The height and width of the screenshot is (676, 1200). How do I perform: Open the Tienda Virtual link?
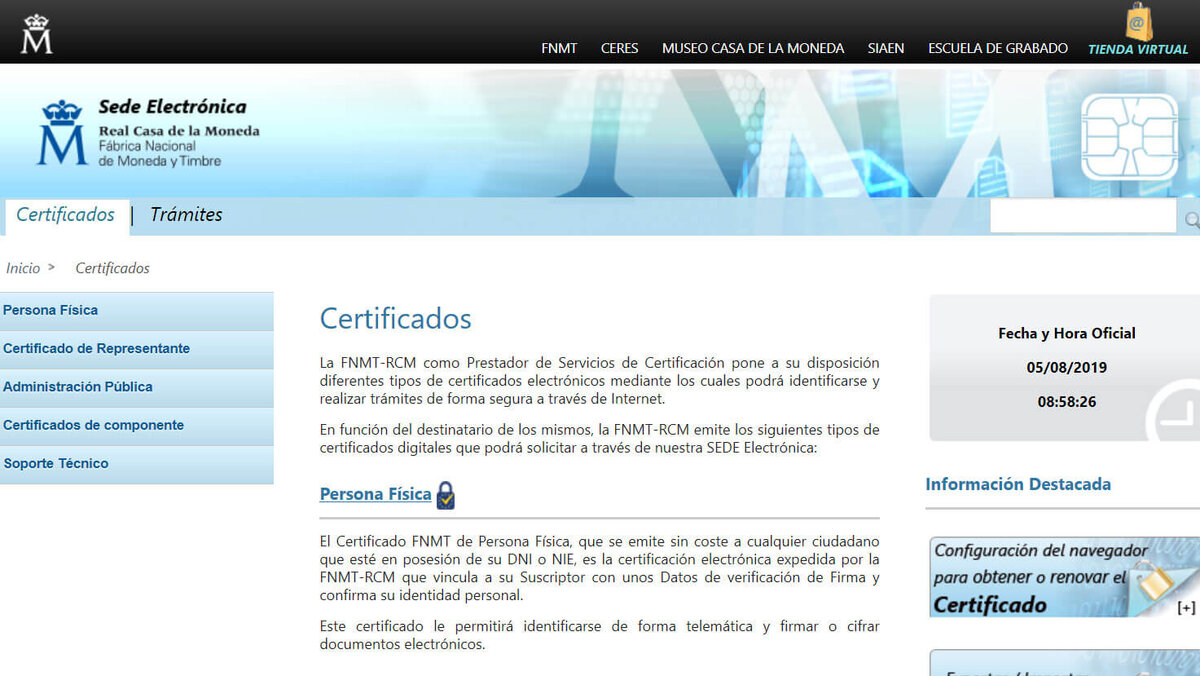pos(1138,49)
